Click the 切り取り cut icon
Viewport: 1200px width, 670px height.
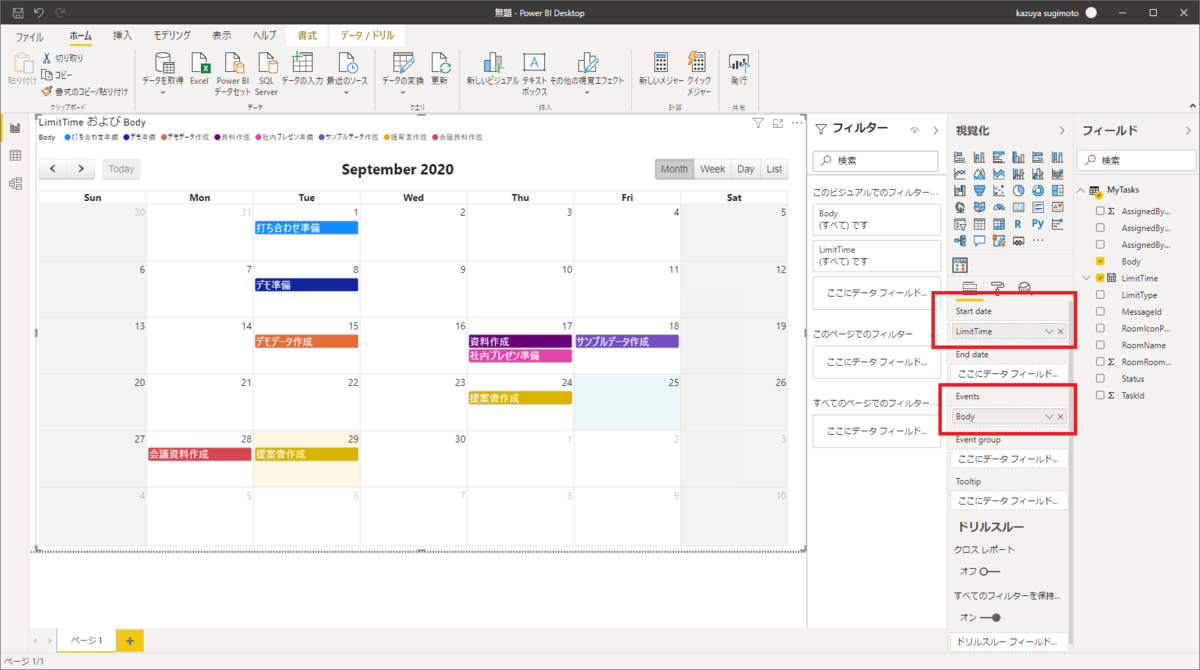(x=47, y=58)
